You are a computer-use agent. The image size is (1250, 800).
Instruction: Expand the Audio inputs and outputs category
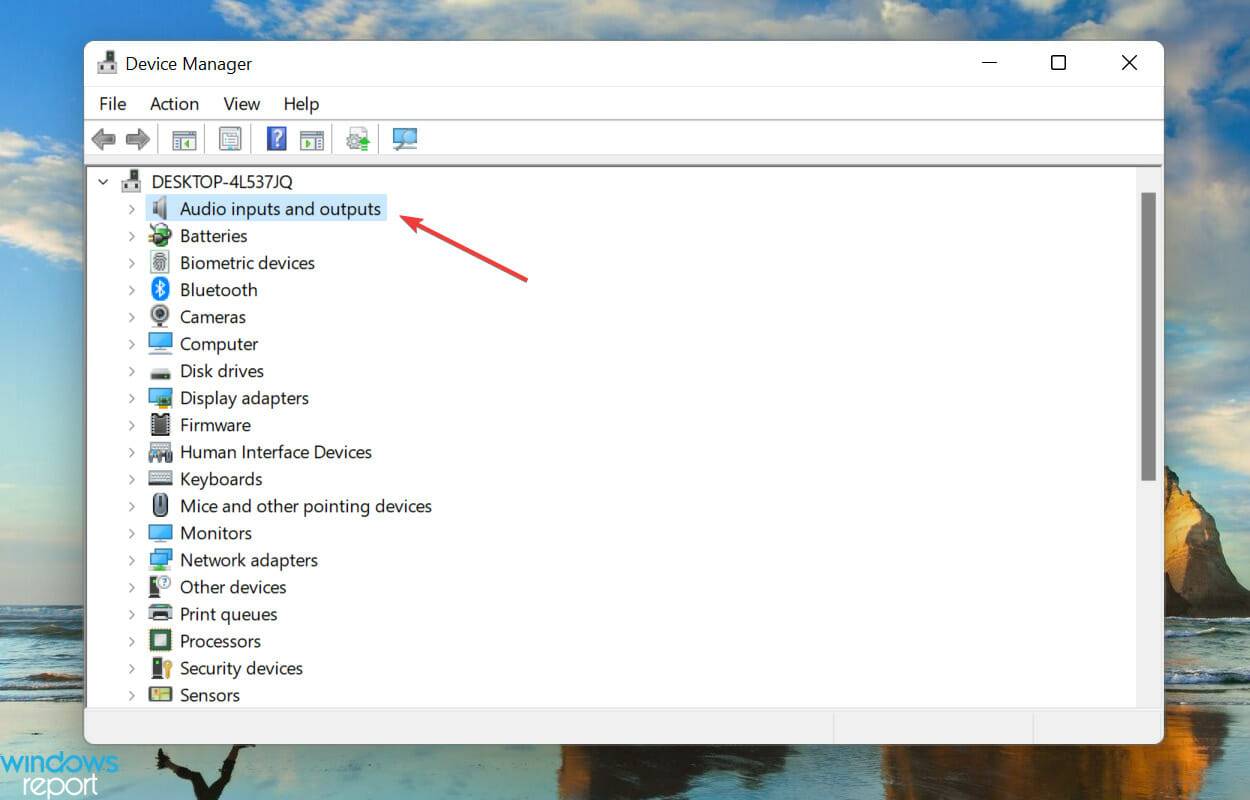[132, 208]
